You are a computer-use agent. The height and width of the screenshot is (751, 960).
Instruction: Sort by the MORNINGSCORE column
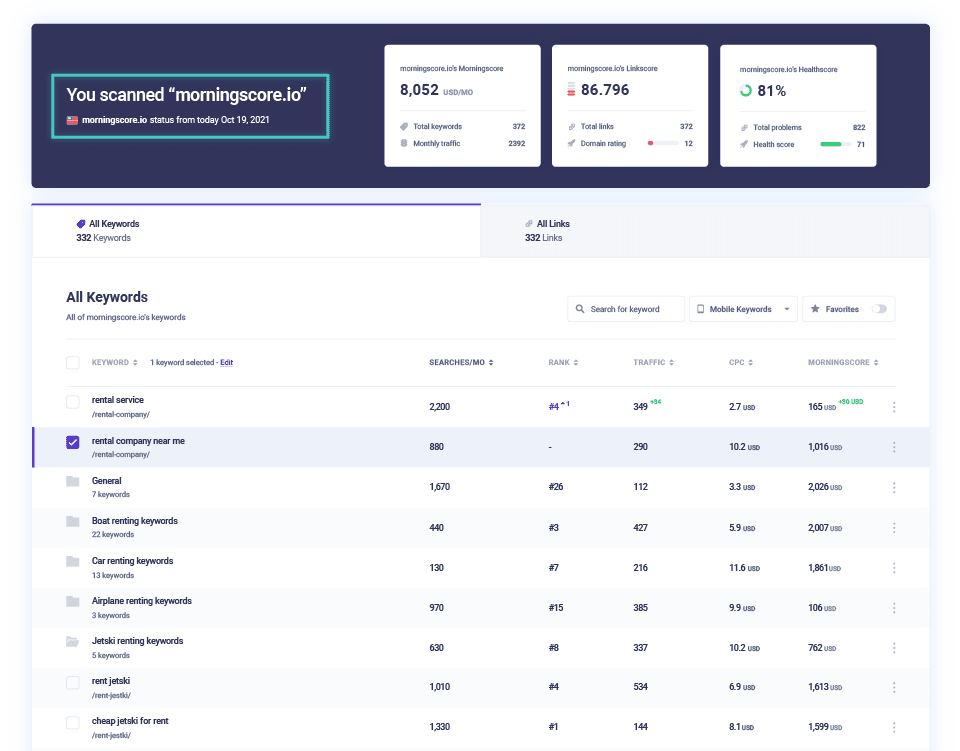843,362
